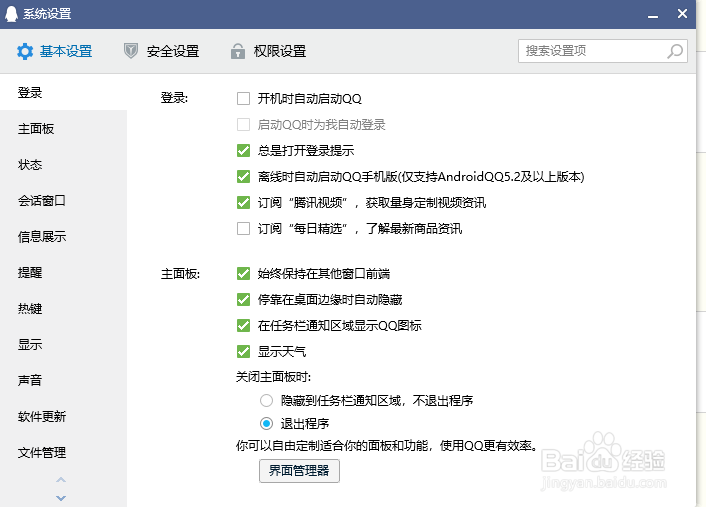Click the magnifier search icon

pyautogui.click(x=674, y=51)
